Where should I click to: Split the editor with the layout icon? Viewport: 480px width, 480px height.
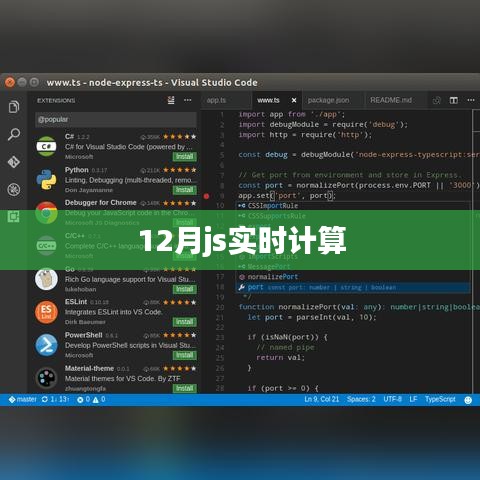point(454,100)
